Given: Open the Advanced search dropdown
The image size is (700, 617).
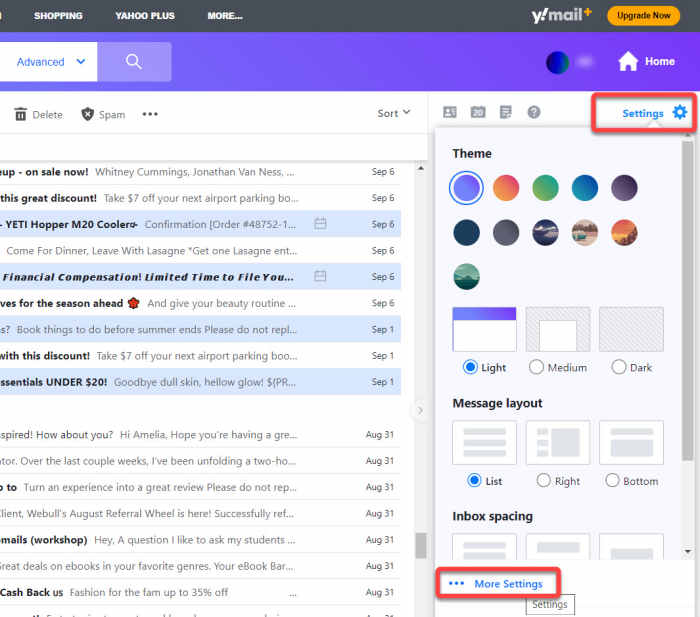Looking at the screenshot, I should (x=50, y=62).
